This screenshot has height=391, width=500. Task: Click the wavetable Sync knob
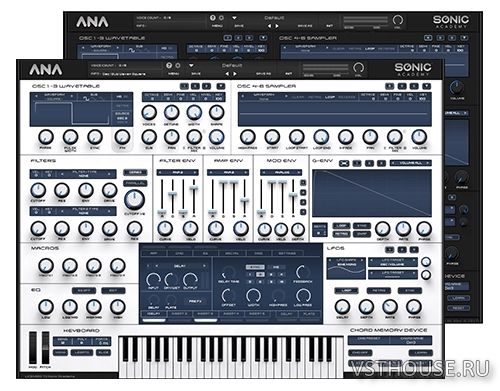[95, 137]
